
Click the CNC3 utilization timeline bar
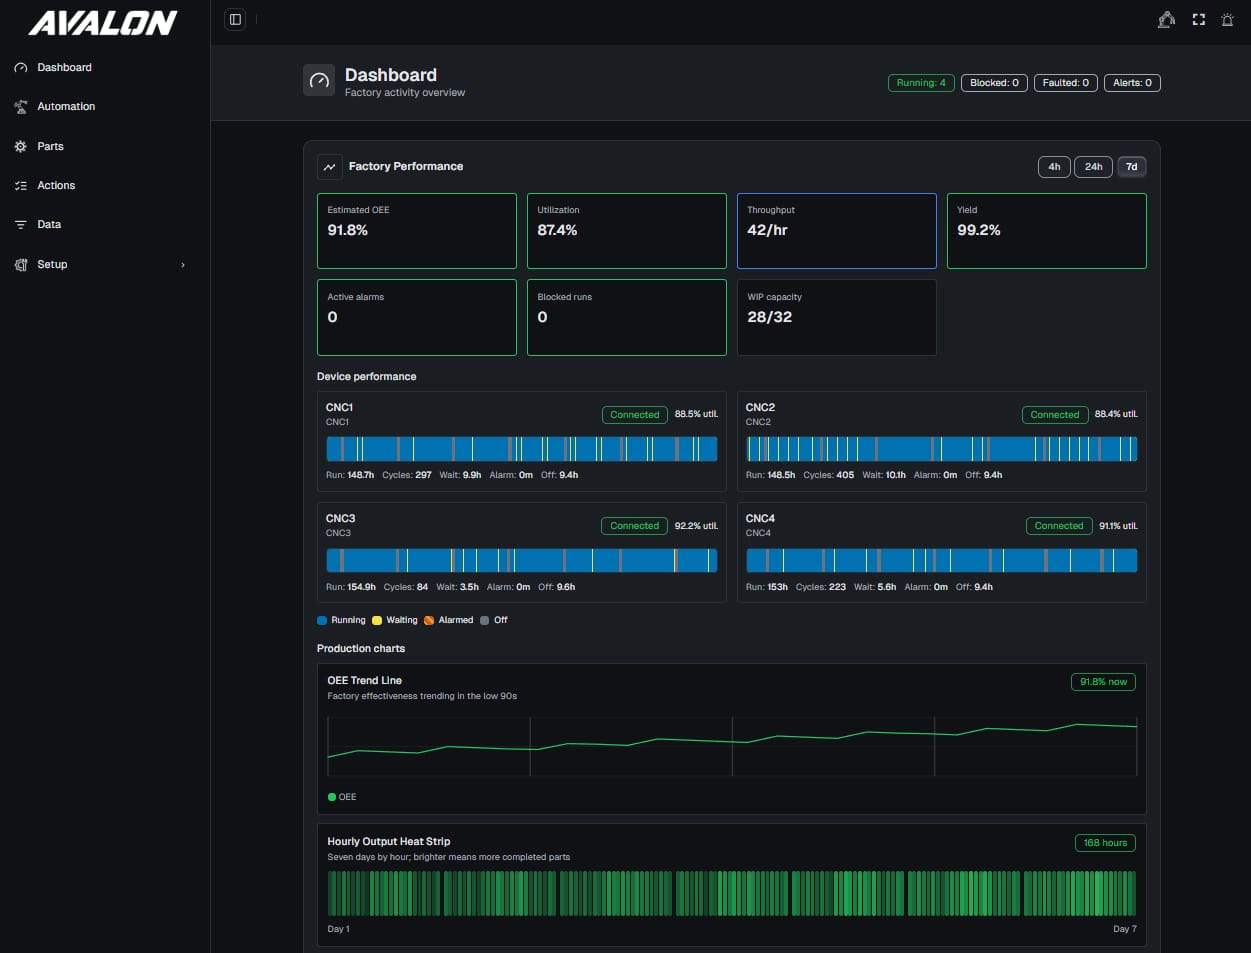point(522,560)
